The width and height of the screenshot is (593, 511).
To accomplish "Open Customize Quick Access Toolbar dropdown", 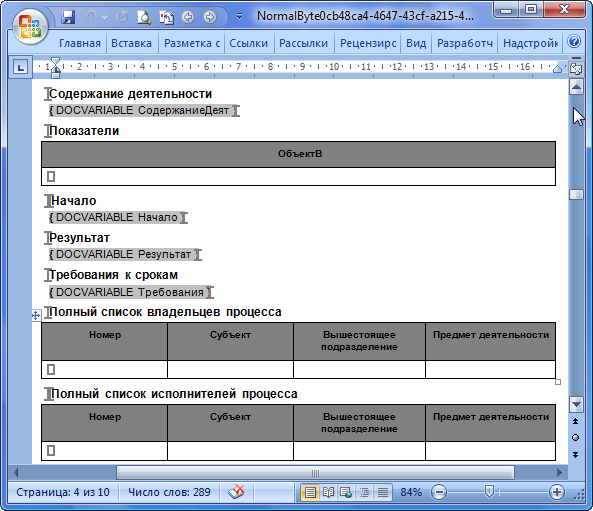I will (239, 17).
